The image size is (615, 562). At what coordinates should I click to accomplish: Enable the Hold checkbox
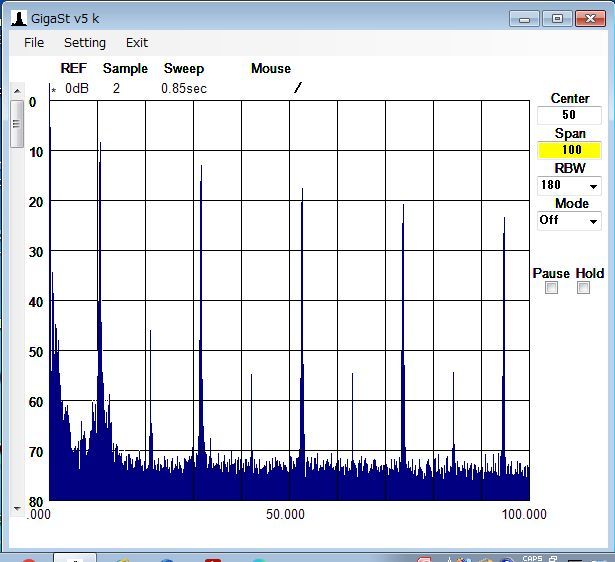(583, 288)
